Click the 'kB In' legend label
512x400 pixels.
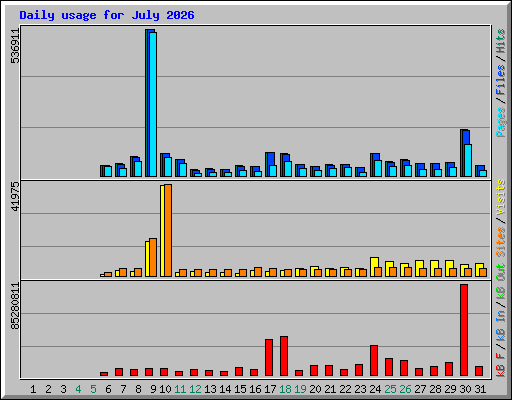[501, 325]
